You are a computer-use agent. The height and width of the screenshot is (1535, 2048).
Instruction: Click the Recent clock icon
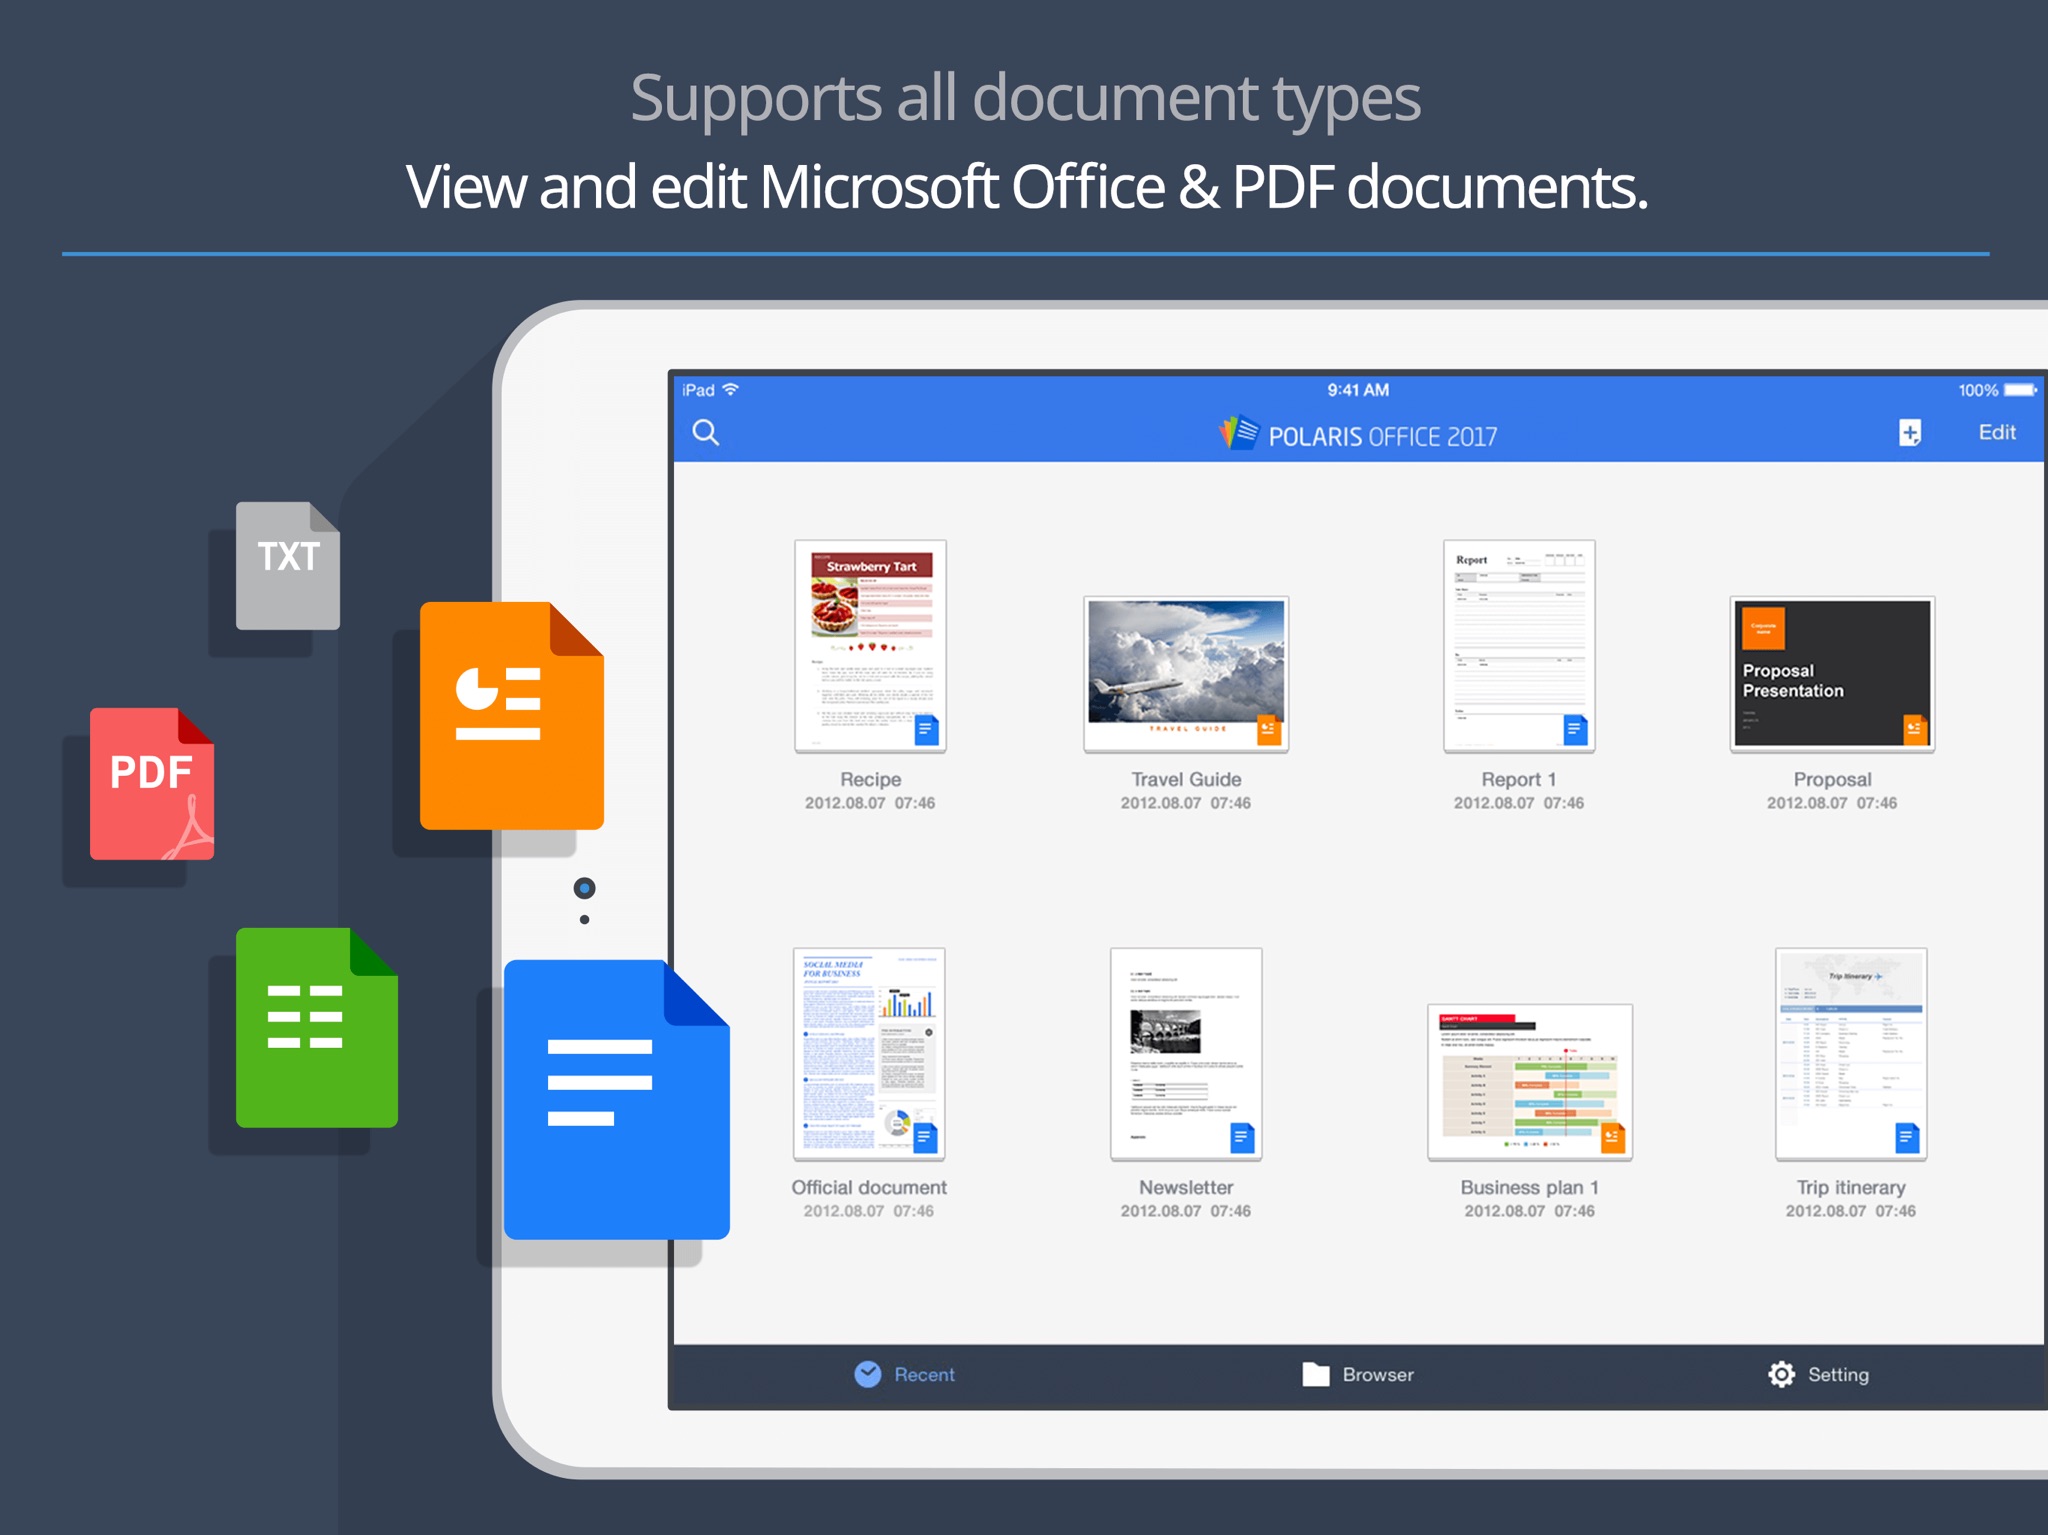[x=868, y=1374]
